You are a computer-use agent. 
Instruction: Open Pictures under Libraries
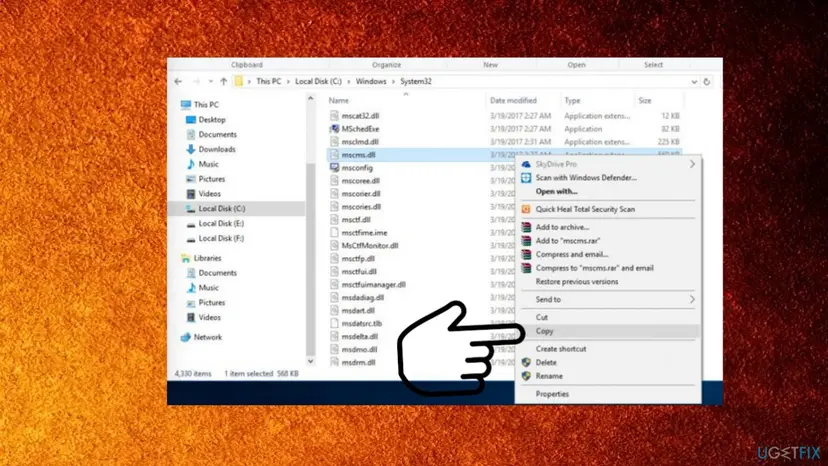coord(205,302)
